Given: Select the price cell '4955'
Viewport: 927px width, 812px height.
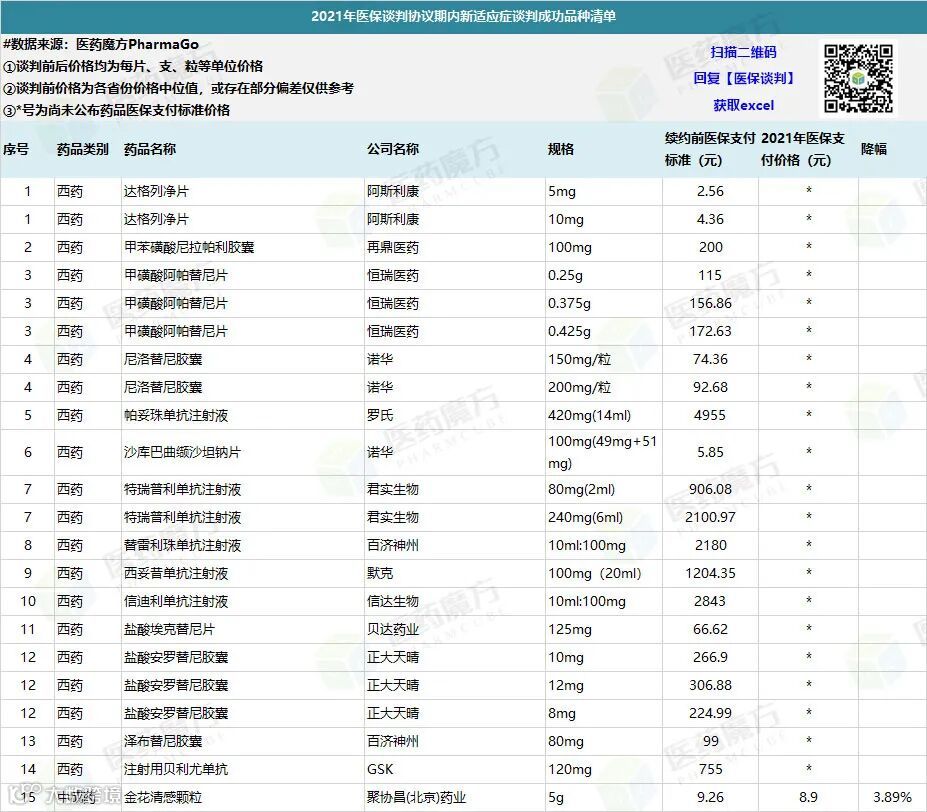Looking at the screenshot, I should coord(710,415).
